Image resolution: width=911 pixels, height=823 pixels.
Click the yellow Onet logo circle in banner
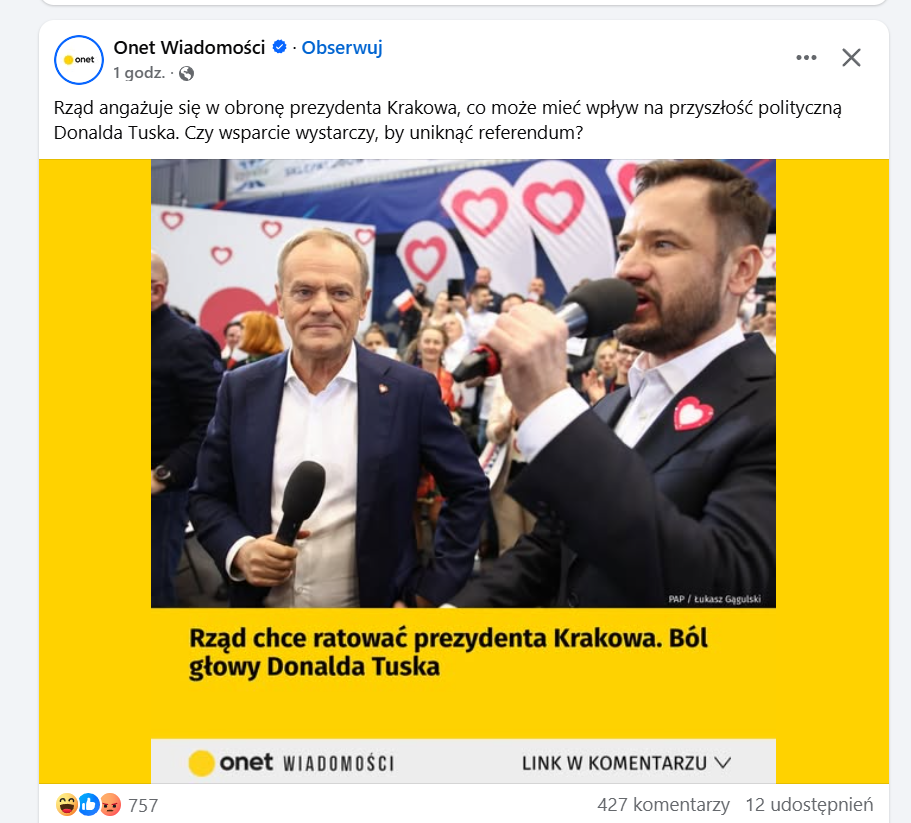201,763
